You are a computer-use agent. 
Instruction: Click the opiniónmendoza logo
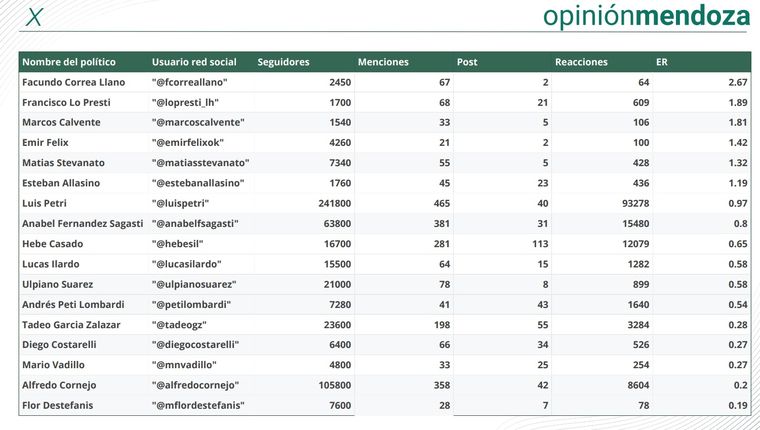(x=646, y=17)
